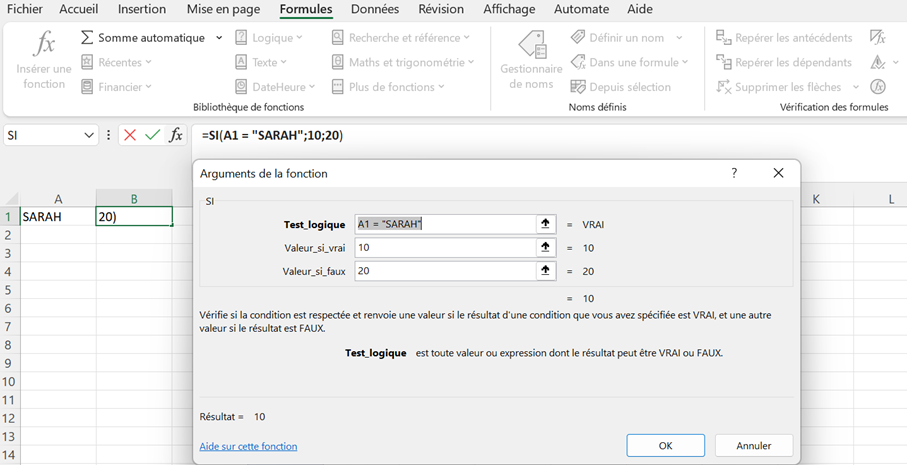This screenshot has width=907, height=465.
Task: Close the Arguments de la fonction dialog
Action: point(778,173)
